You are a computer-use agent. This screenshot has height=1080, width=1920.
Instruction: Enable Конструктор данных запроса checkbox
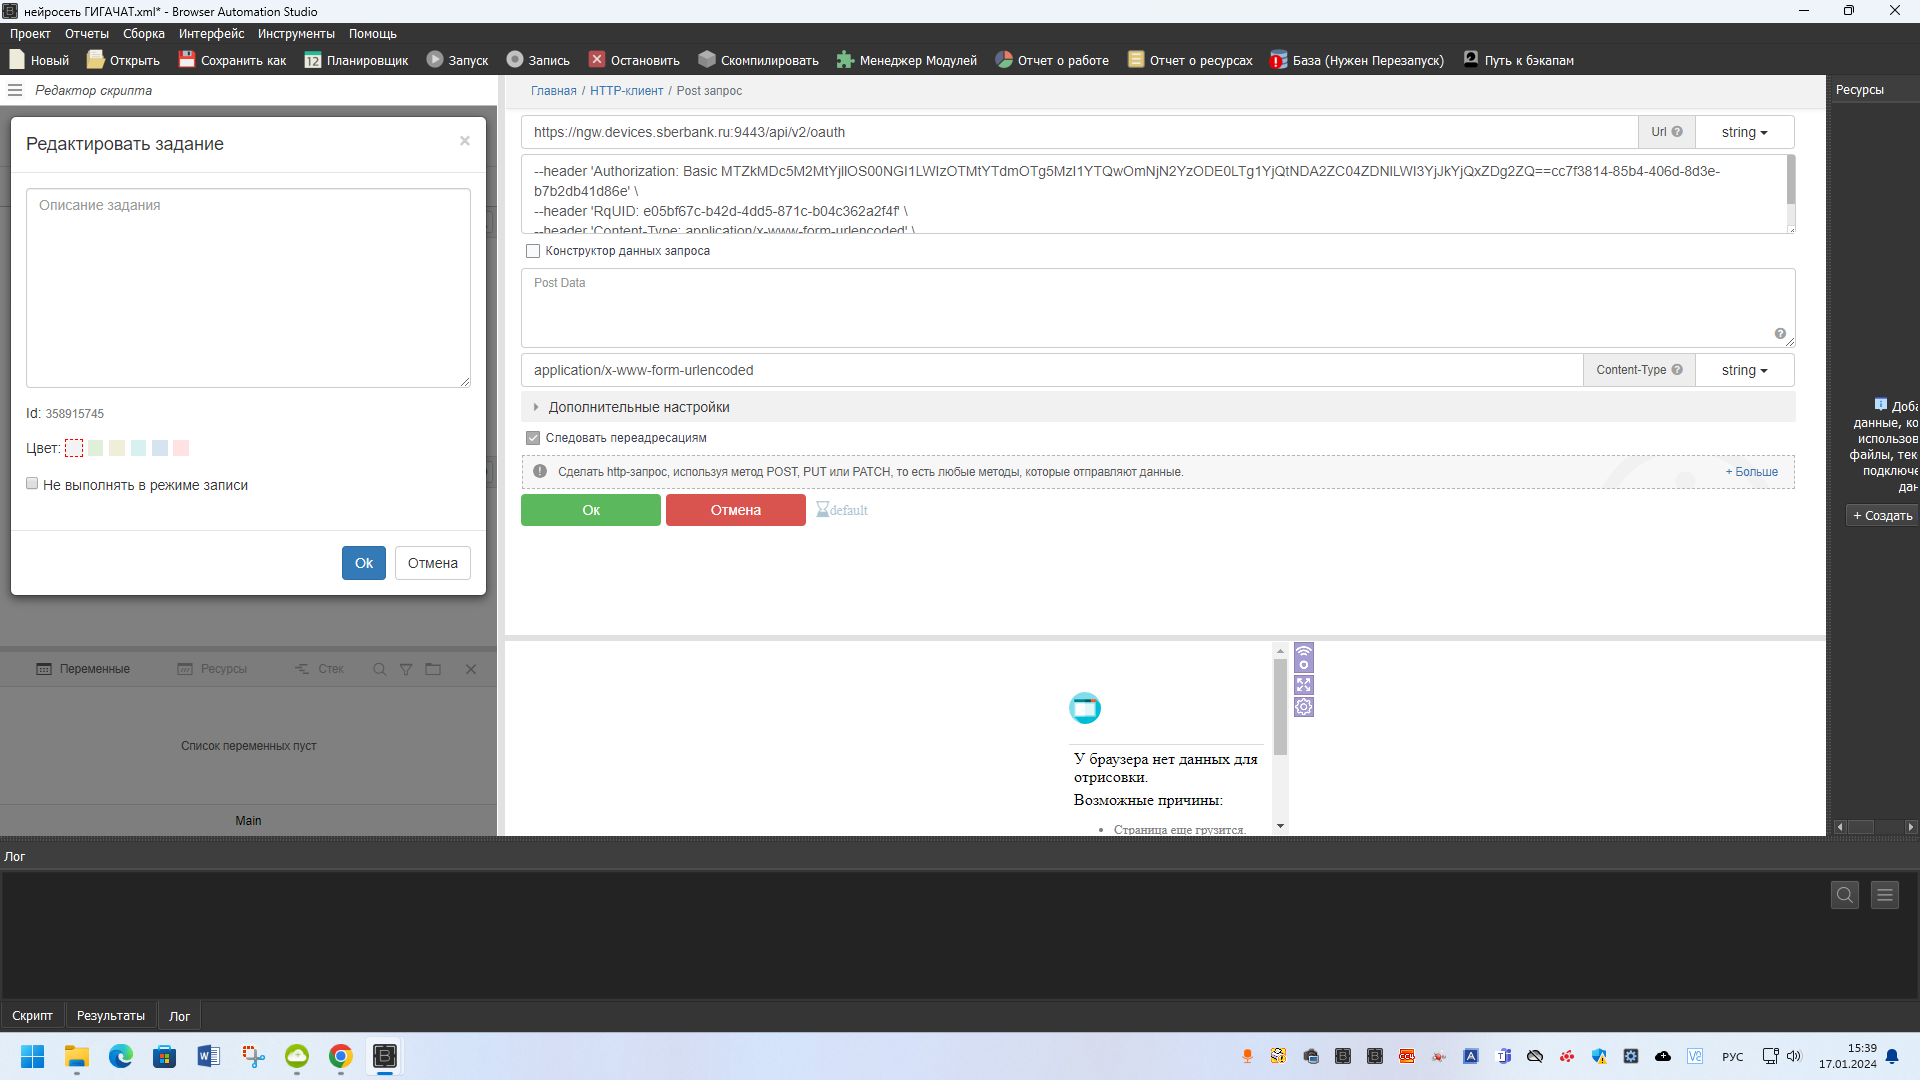coord(533,251)
